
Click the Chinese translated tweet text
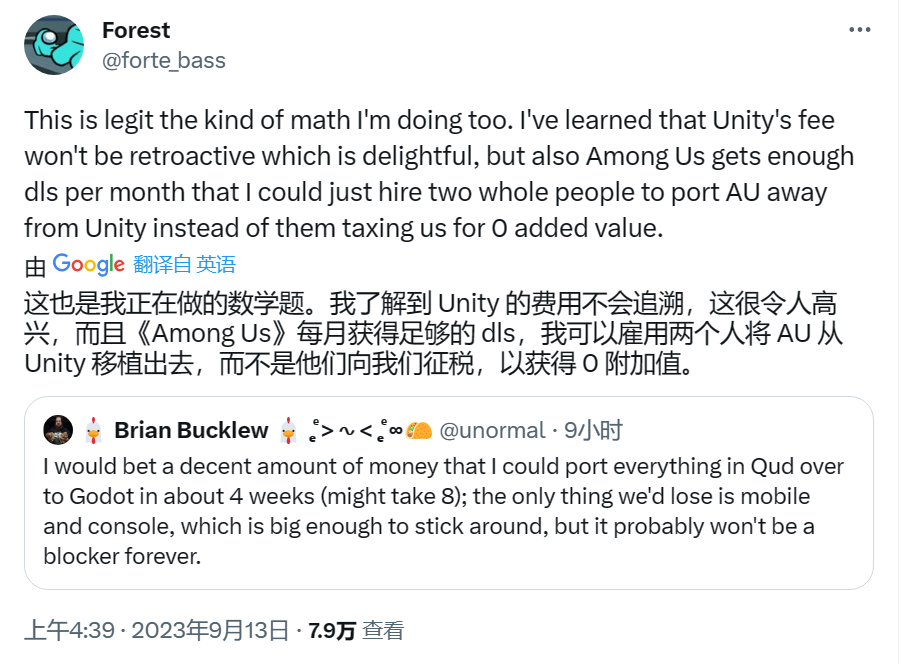430,332
